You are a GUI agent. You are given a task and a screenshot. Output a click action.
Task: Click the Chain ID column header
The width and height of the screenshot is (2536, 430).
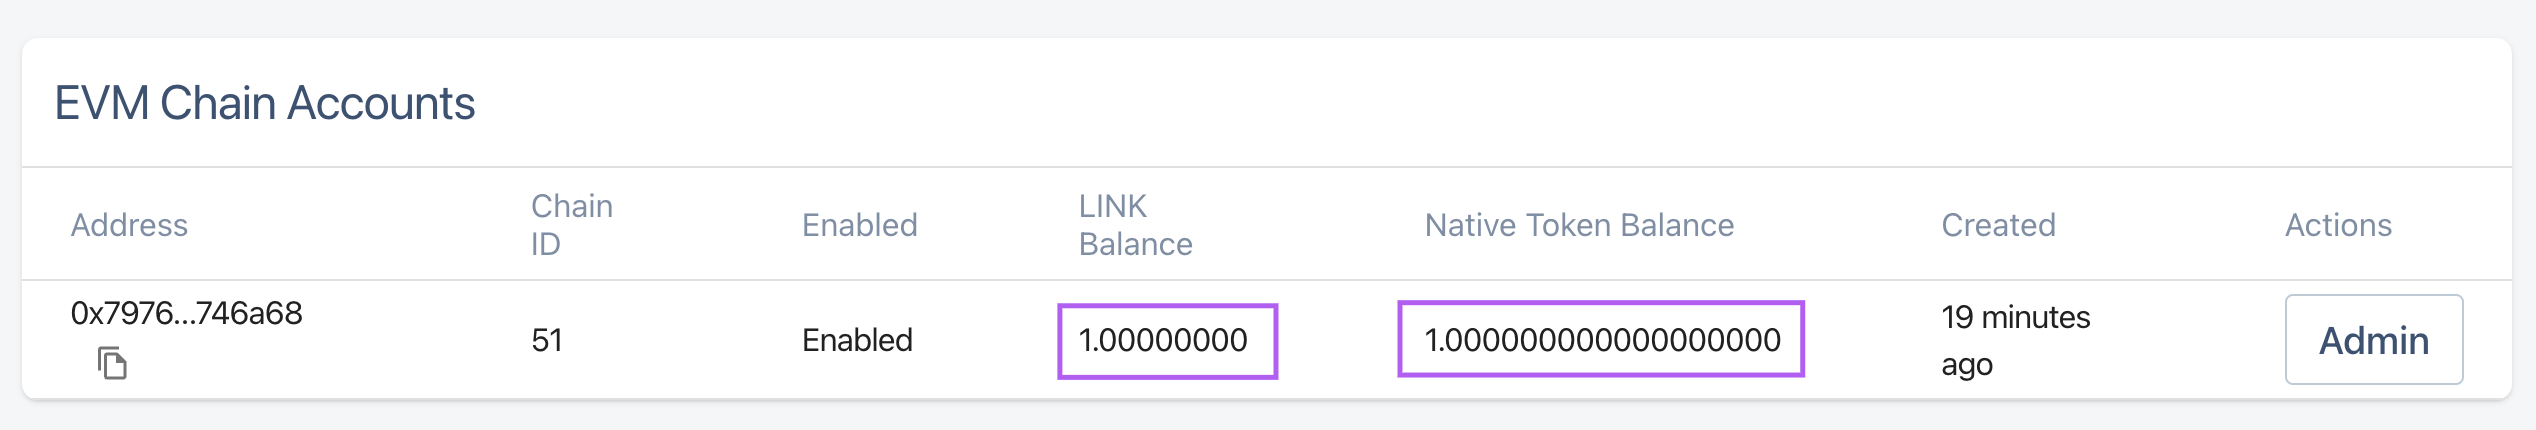point(571,225)
